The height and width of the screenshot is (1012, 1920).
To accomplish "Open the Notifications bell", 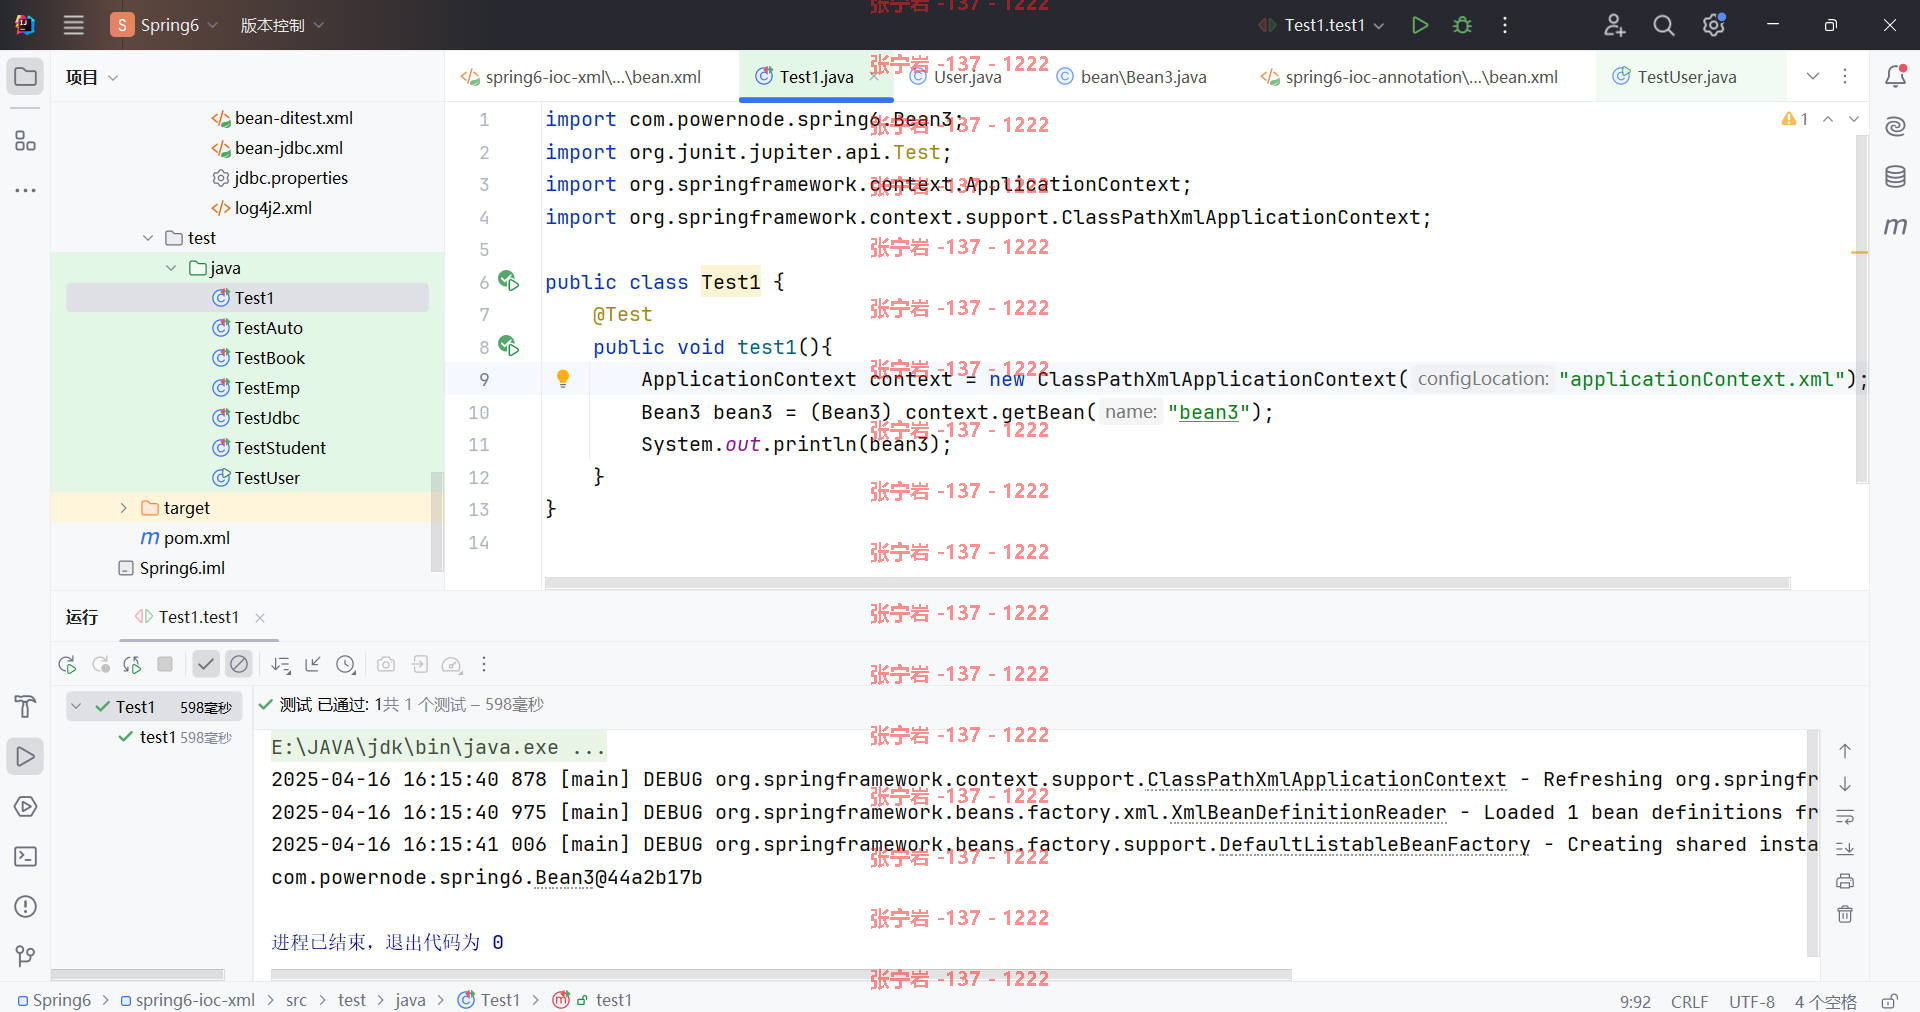I will (1895, 76).
